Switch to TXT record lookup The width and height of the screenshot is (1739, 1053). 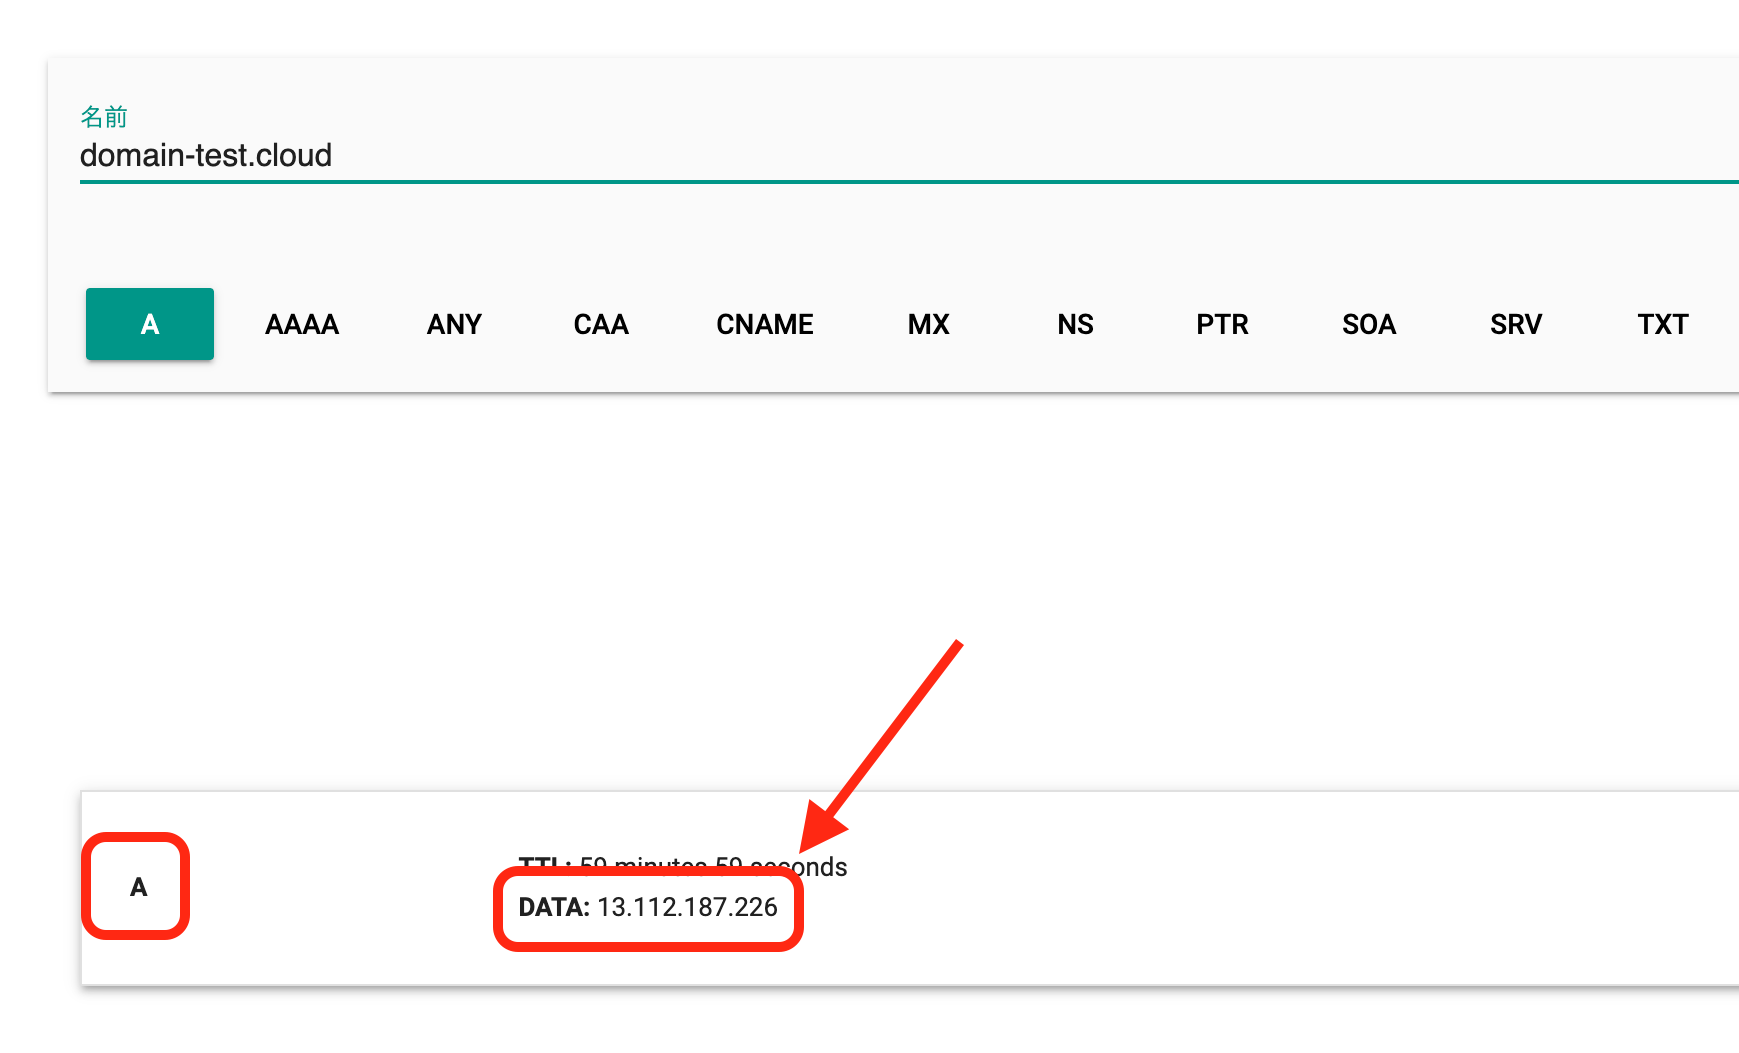(1663, 324)
